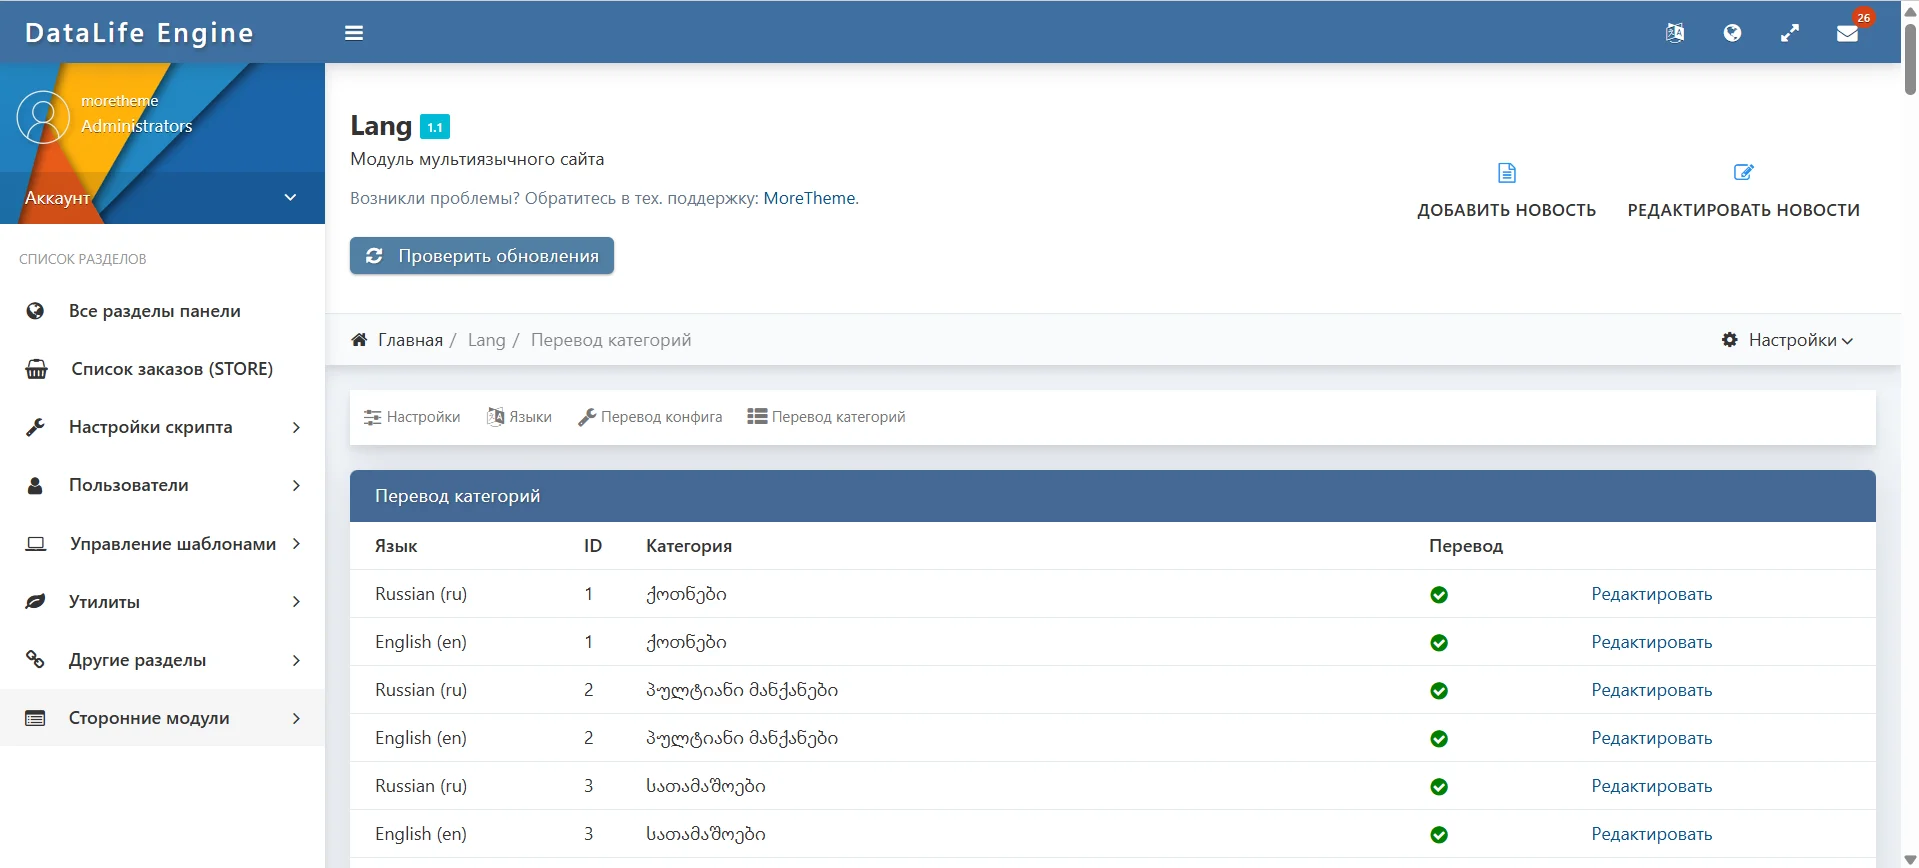Click the page vertical scrollbar

click(1910, 60)
